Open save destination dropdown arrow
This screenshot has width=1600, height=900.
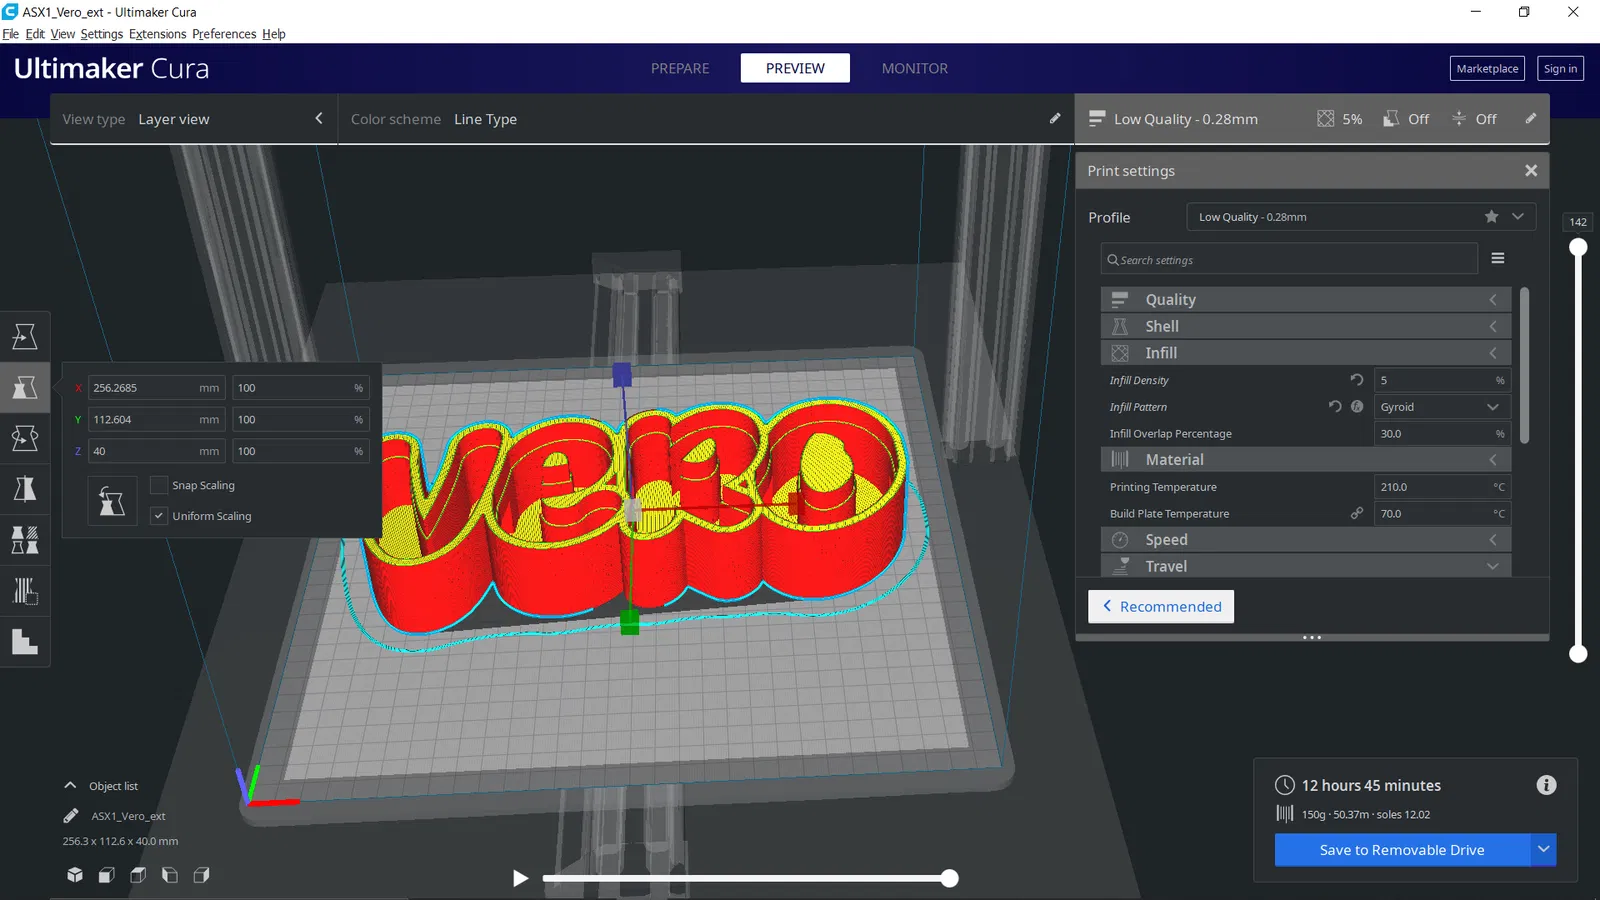click(1544, 850)
